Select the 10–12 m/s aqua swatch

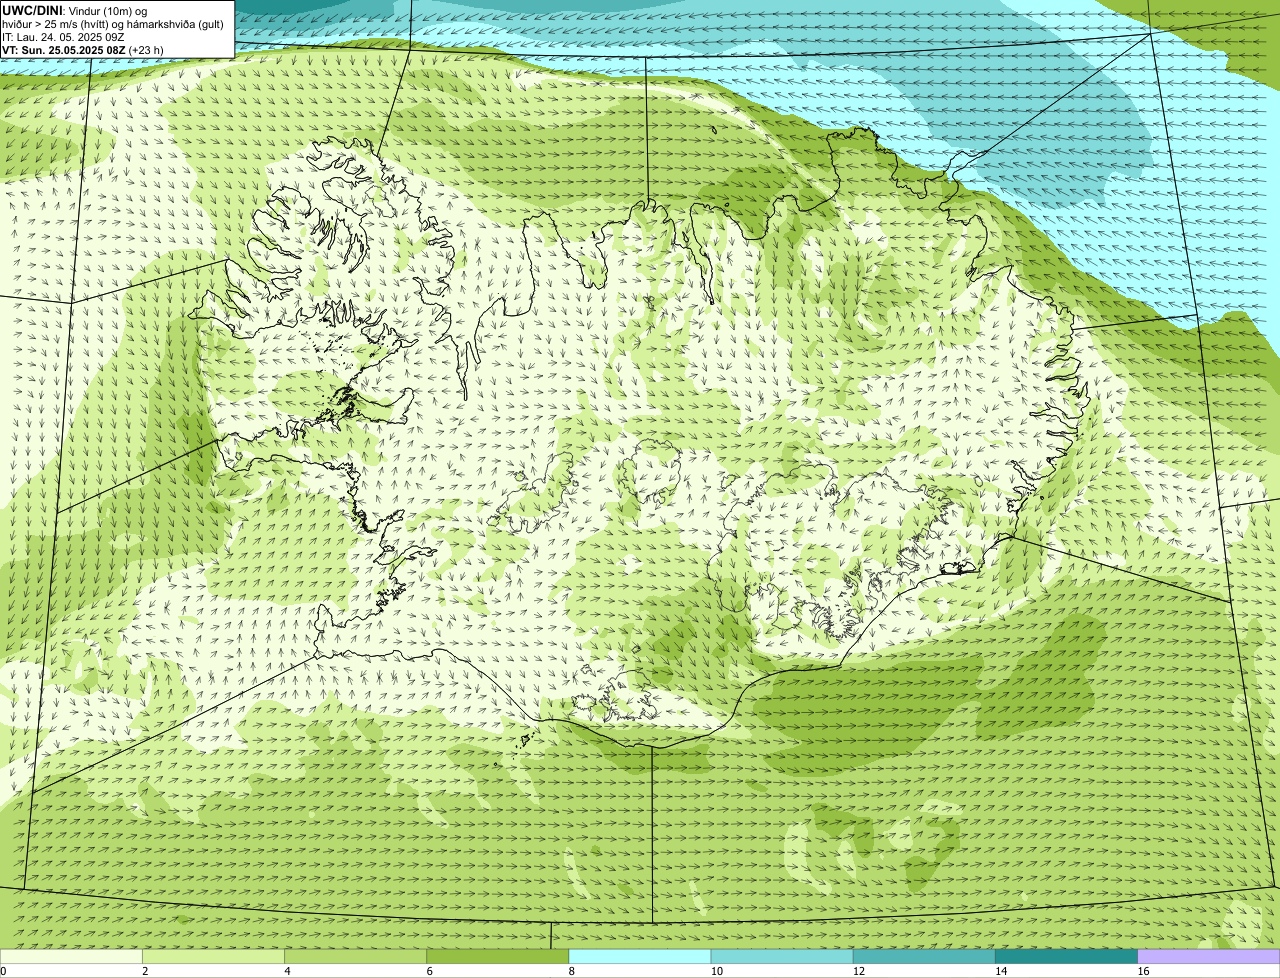[x=782, y=957]
